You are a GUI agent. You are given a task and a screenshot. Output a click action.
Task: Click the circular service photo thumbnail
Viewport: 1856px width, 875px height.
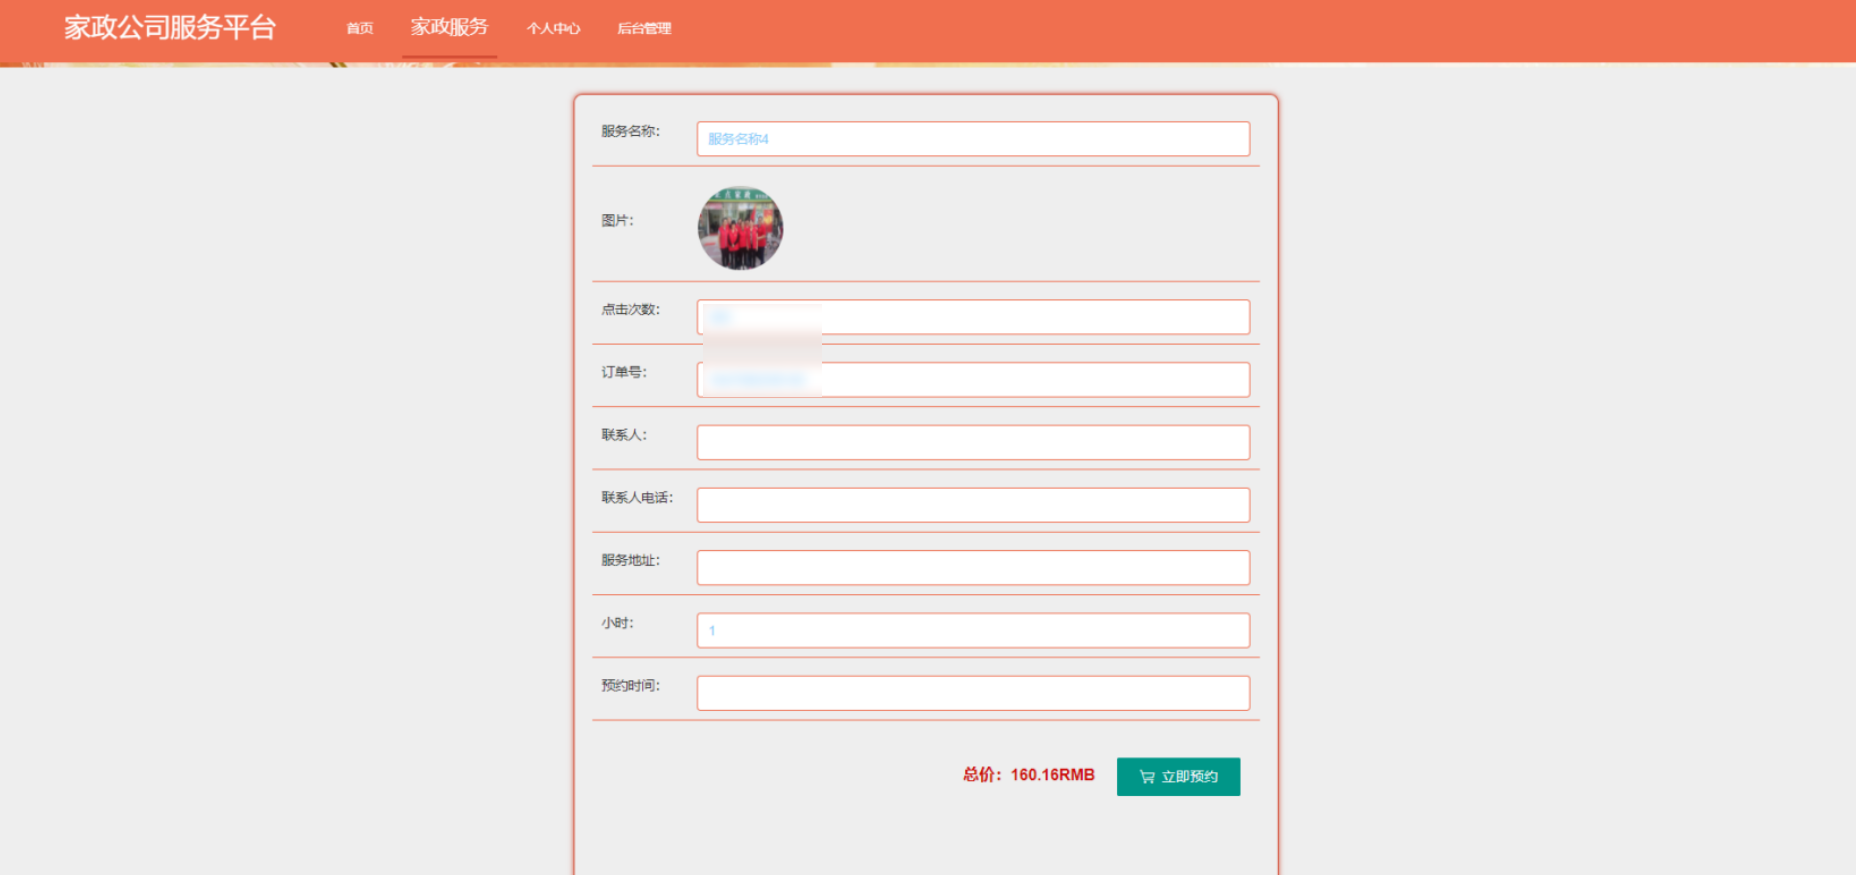pos(740,228)
